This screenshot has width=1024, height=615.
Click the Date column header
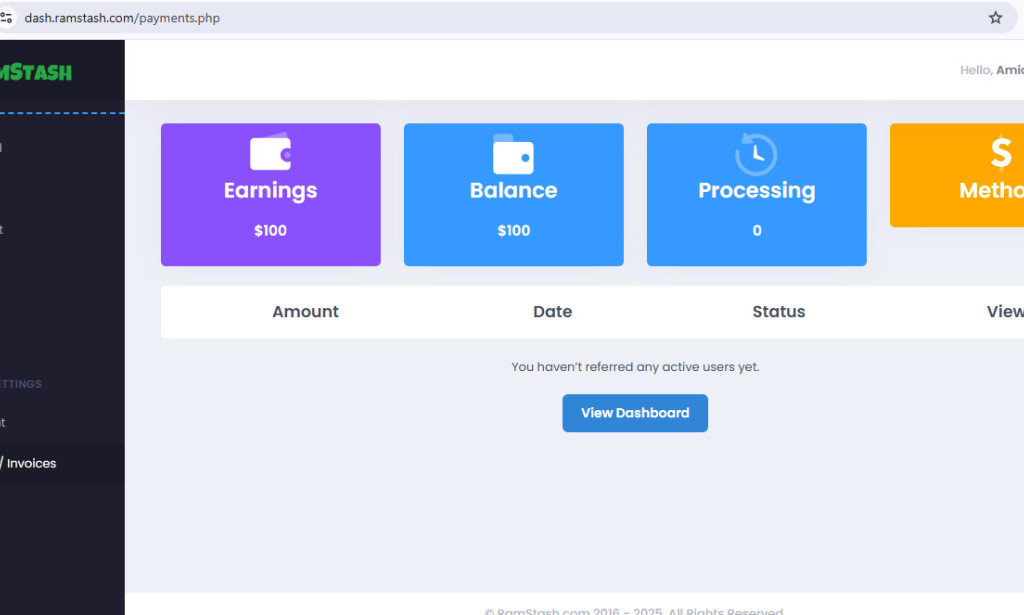[552, 311]
